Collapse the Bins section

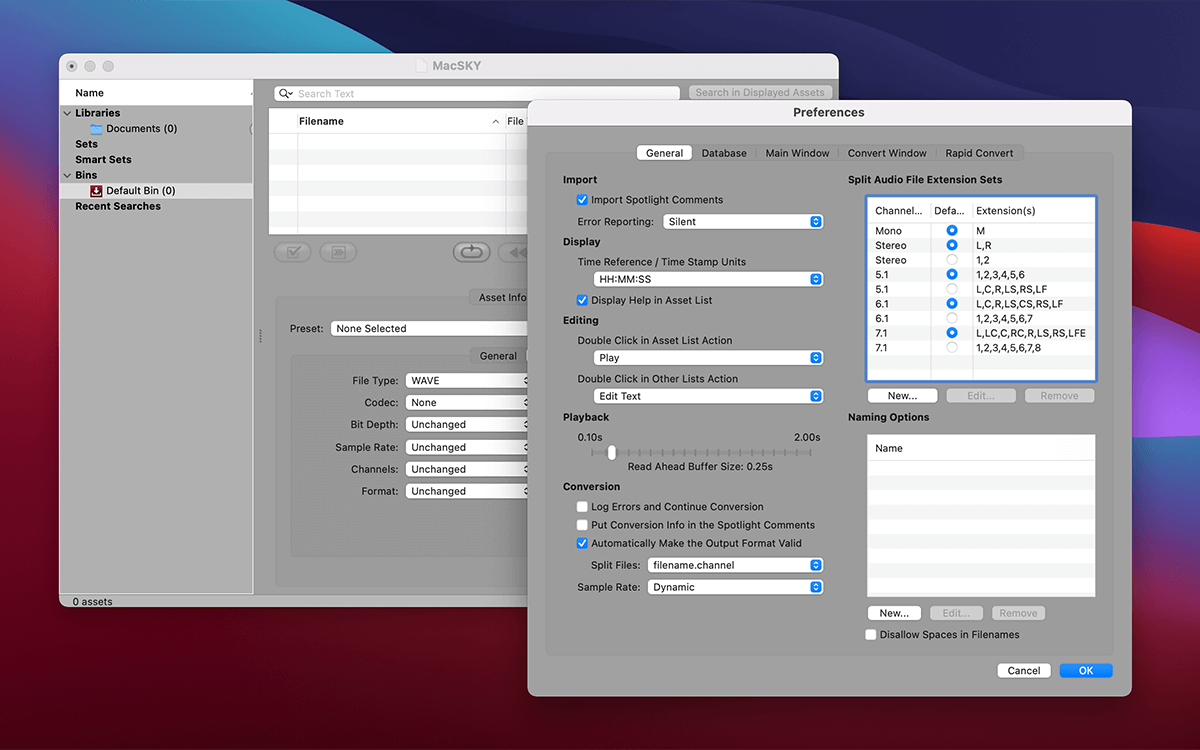coord(69,175)
